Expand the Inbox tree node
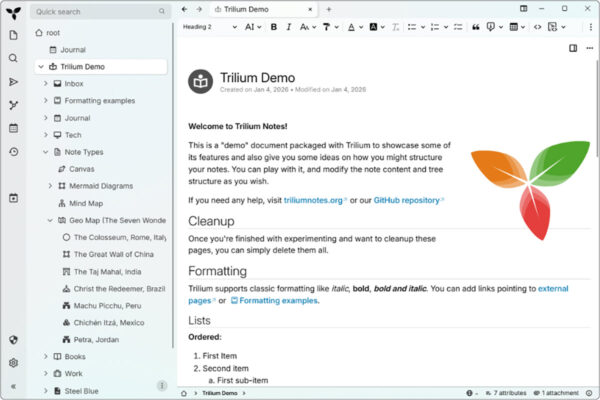The image size is (600, 400). pos(46,83)
